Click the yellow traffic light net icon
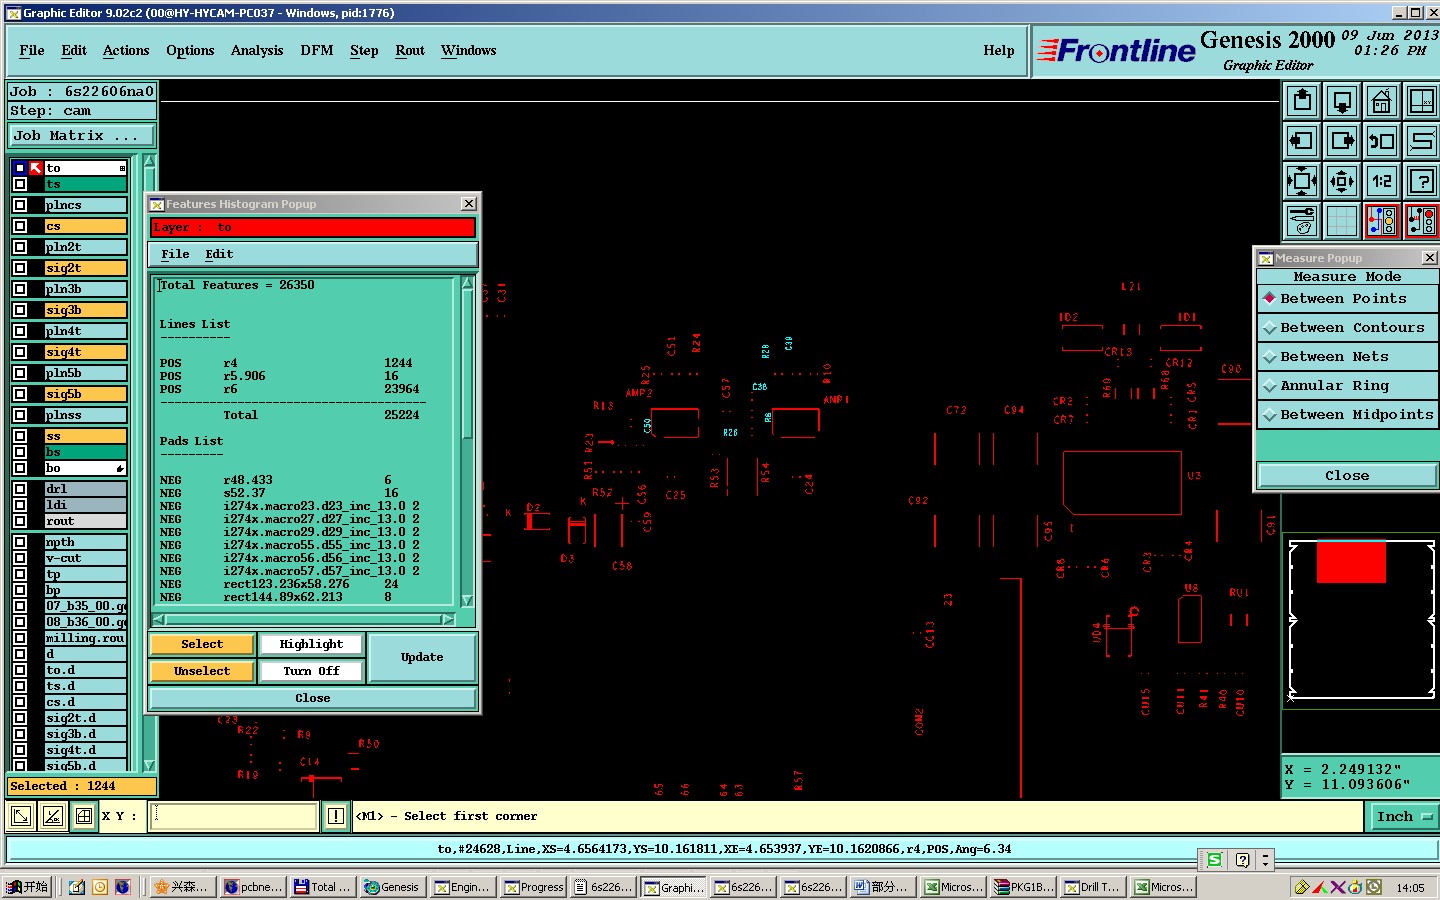Viewport: 1440px width, 900px height. pos(1381,221)
